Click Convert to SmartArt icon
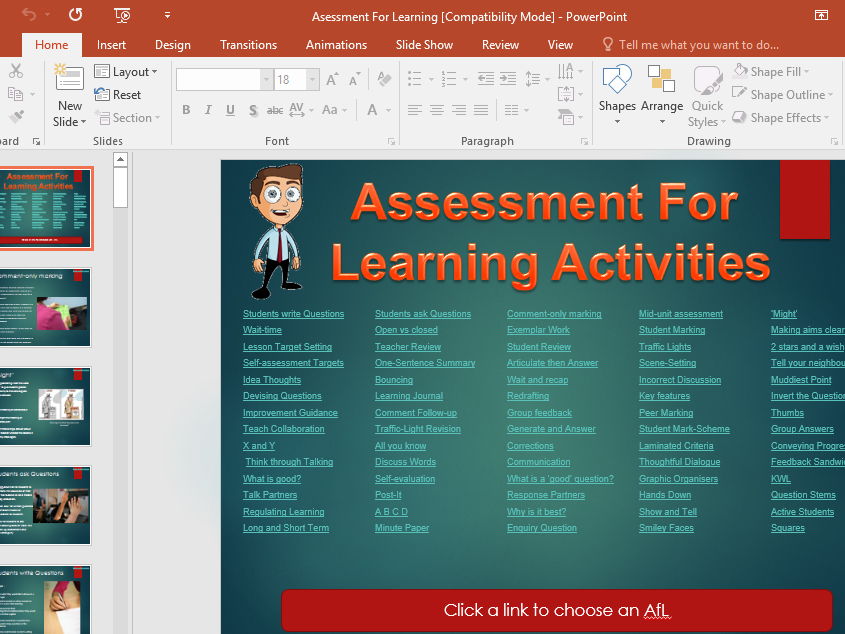Viewport: 845px width, 634px height. point(566,117)
